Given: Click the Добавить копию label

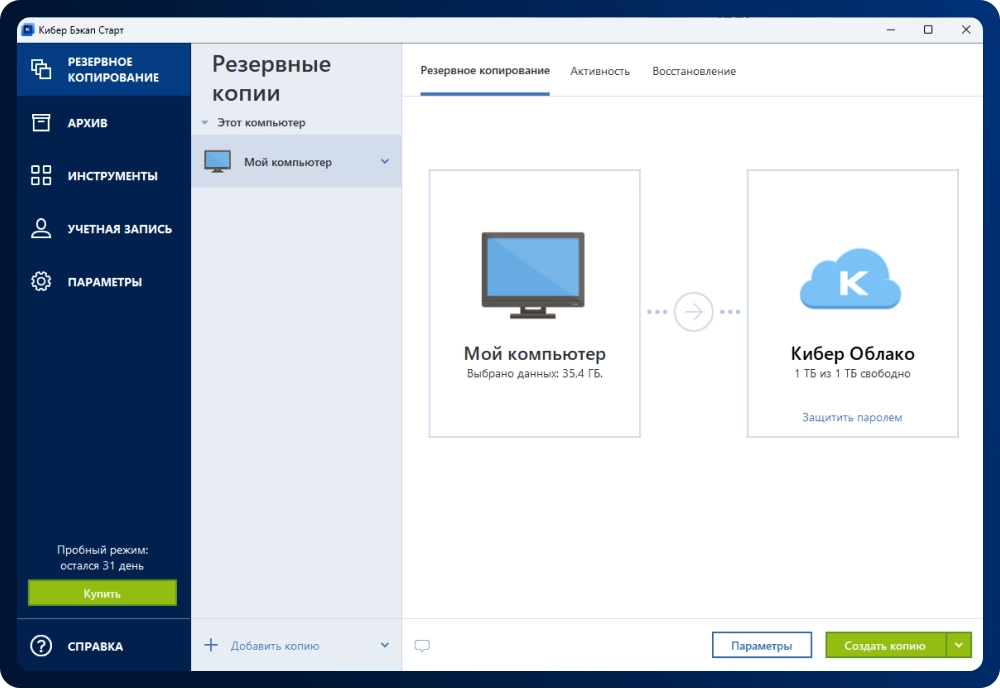Looking at the screenshot, I should pyautogui.click(x=275, y=646).
